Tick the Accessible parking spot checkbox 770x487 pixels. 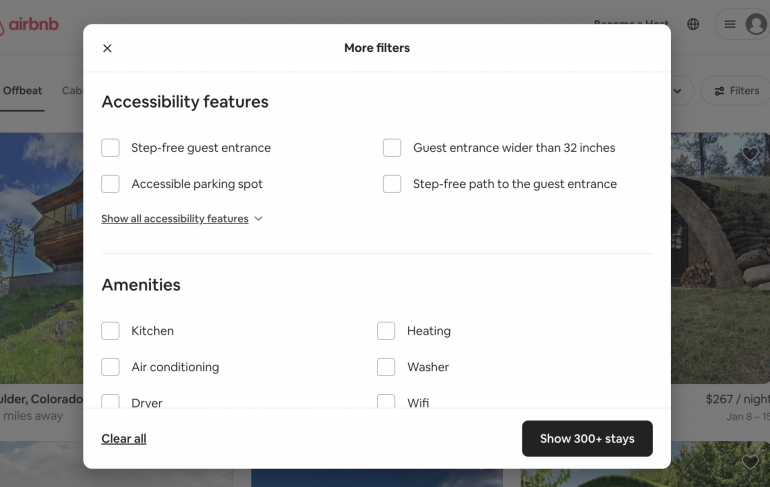[111, 184]
